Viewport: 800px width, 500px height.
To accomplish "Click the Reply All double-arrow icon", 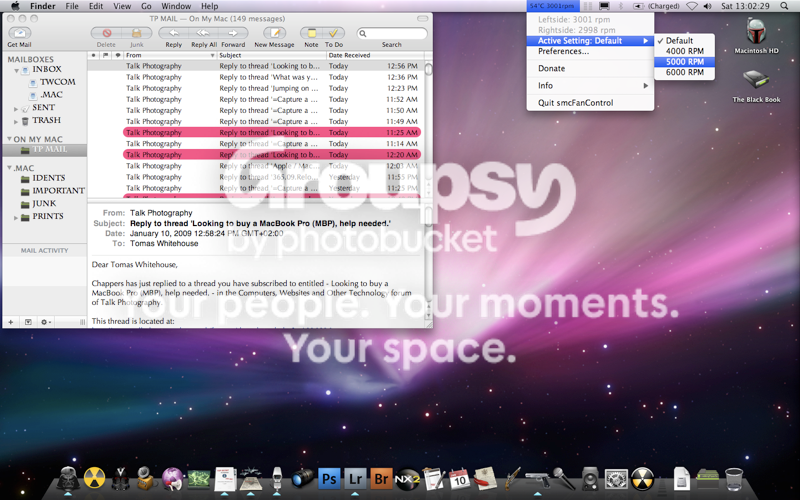I will [x=203, y=33].
